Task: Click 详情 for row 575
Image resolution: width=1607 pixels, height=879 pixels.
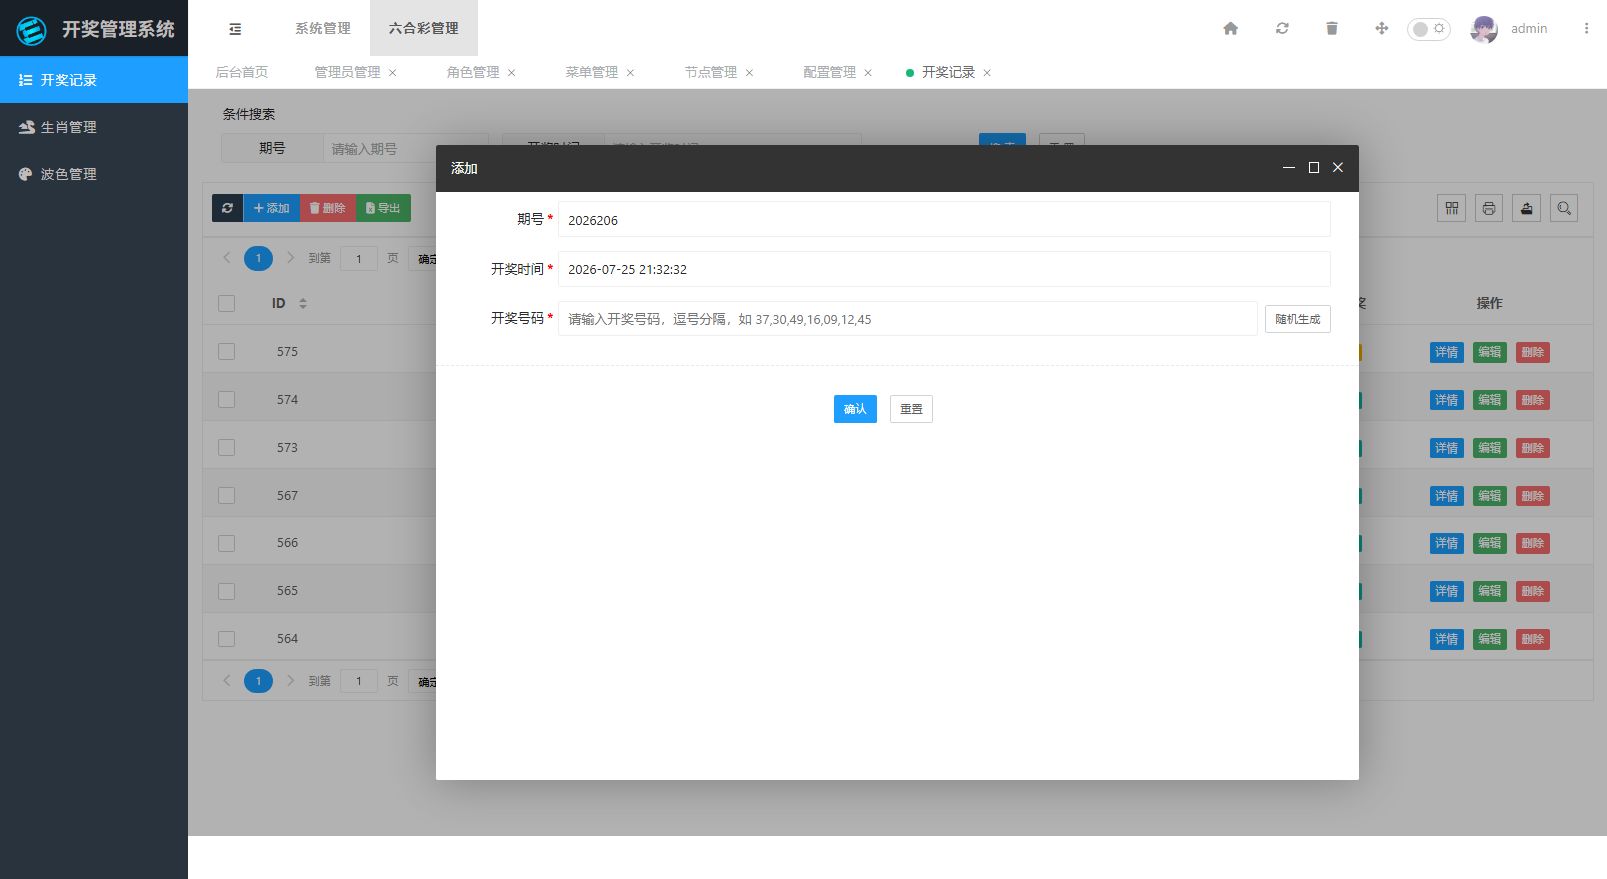Action: 1447,352
